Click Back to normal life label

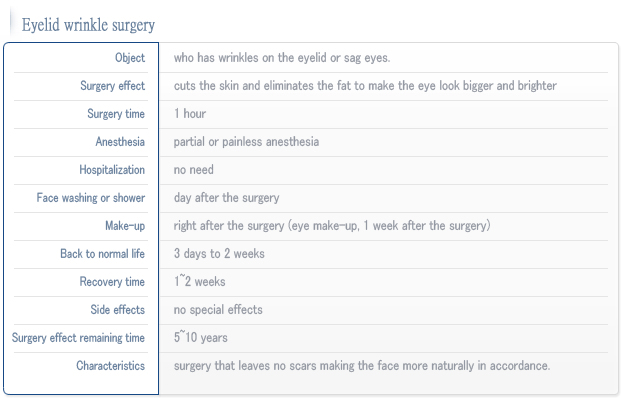(102, 254)
